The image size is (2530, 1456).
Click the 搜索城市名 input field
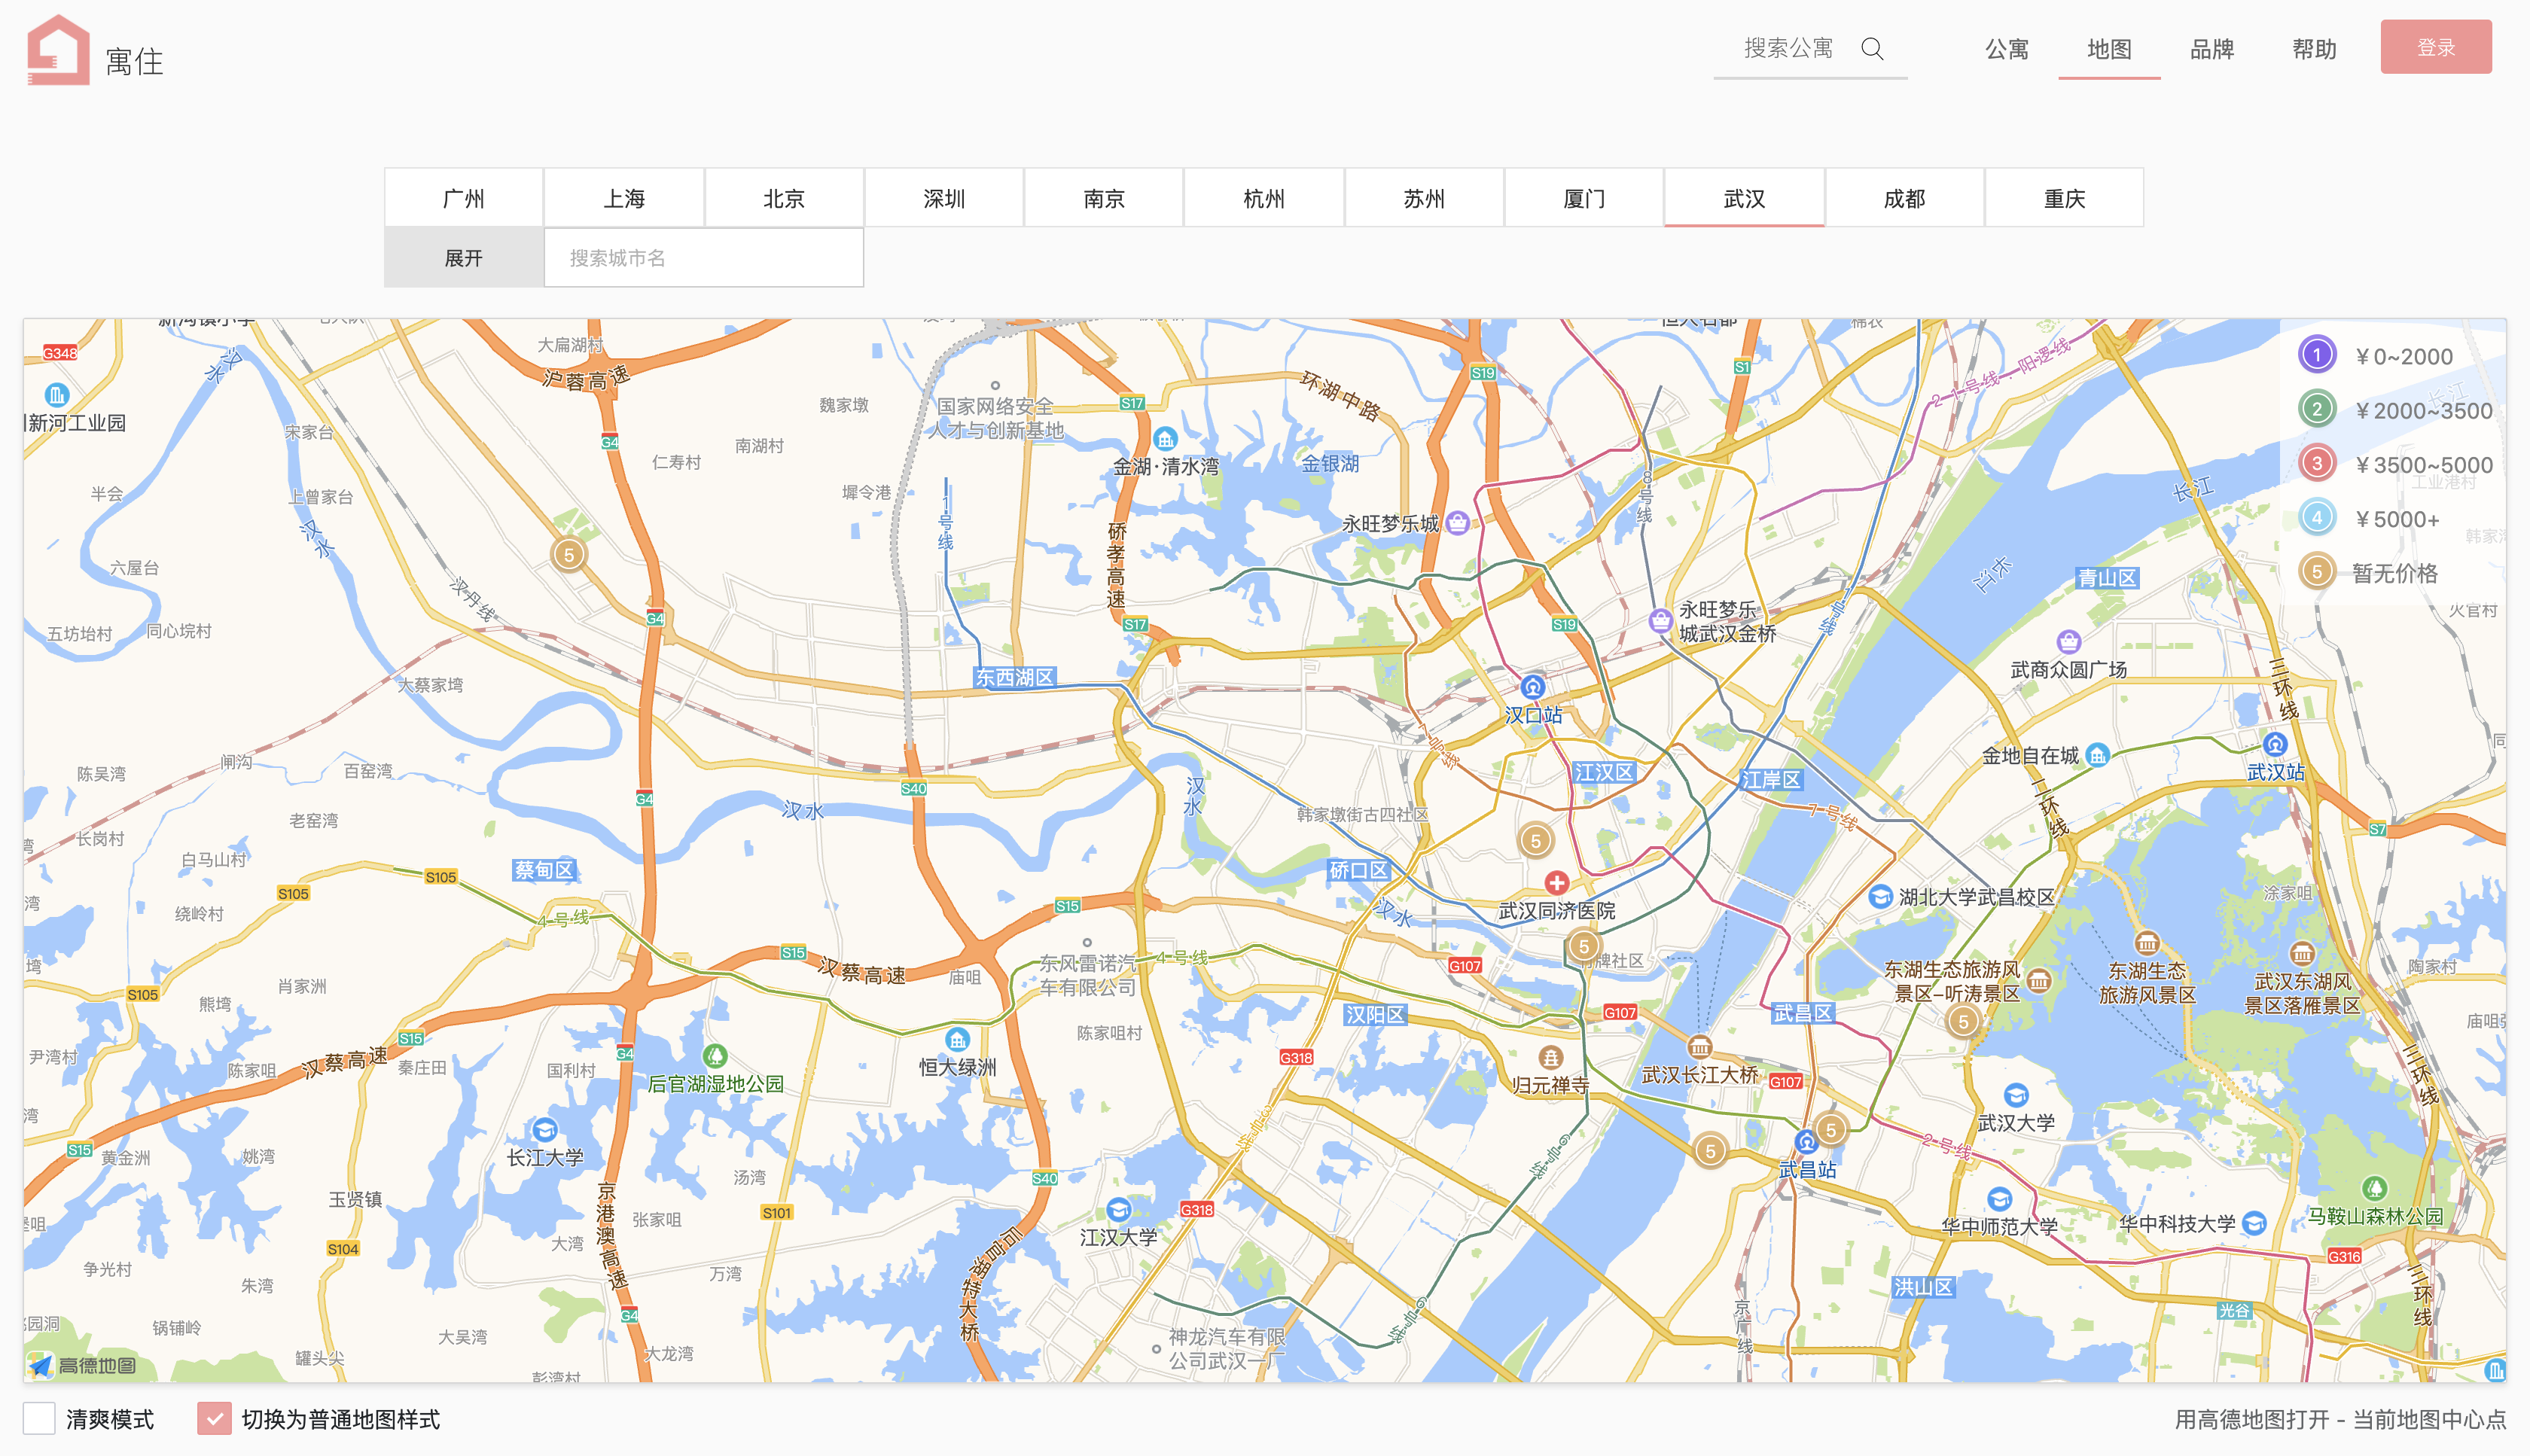(x=703, y=258)
